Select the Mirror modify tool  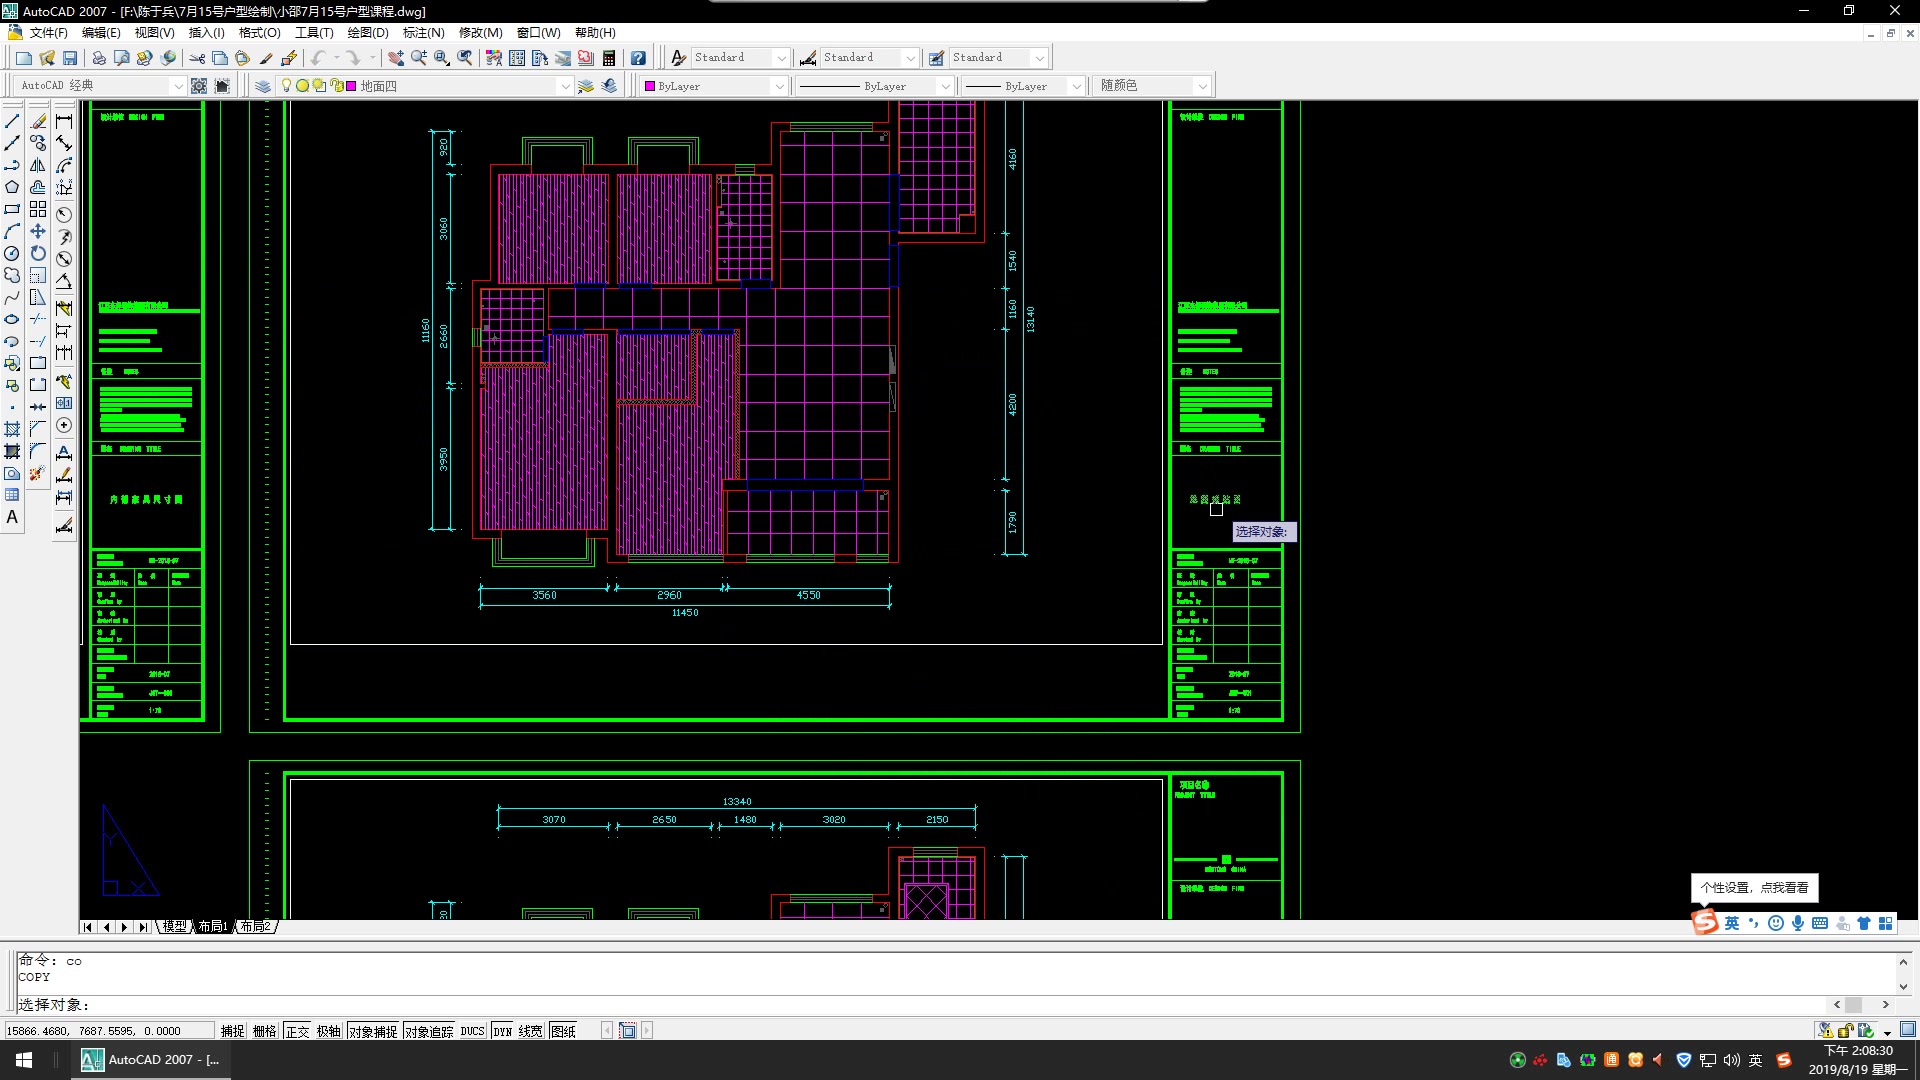tap(38, 165)
